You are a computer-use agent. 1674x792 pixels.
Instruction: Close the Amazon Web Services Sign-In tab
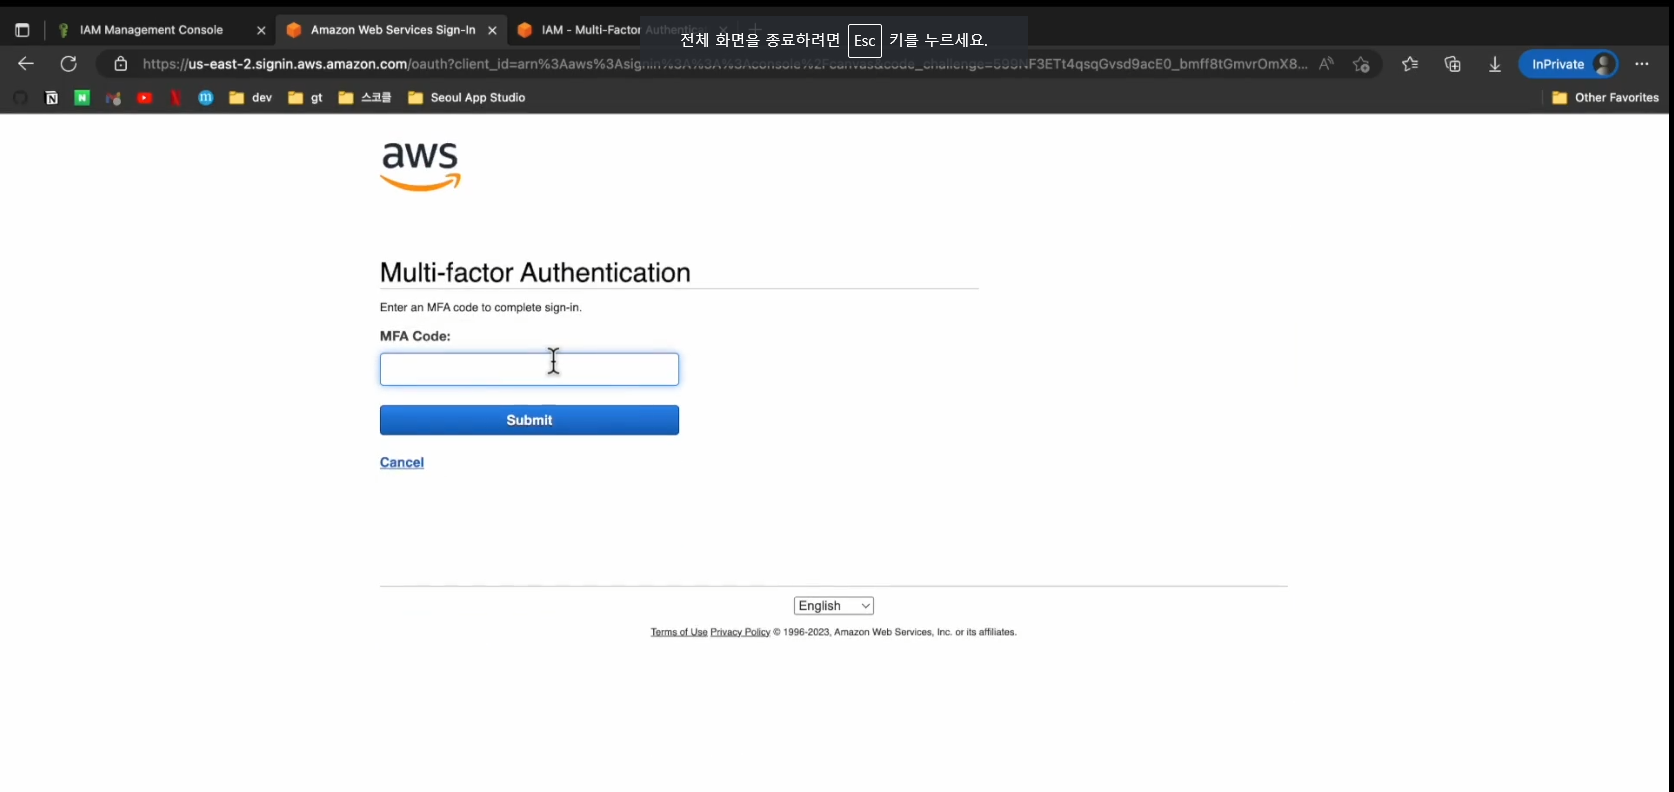pos(492,30)
